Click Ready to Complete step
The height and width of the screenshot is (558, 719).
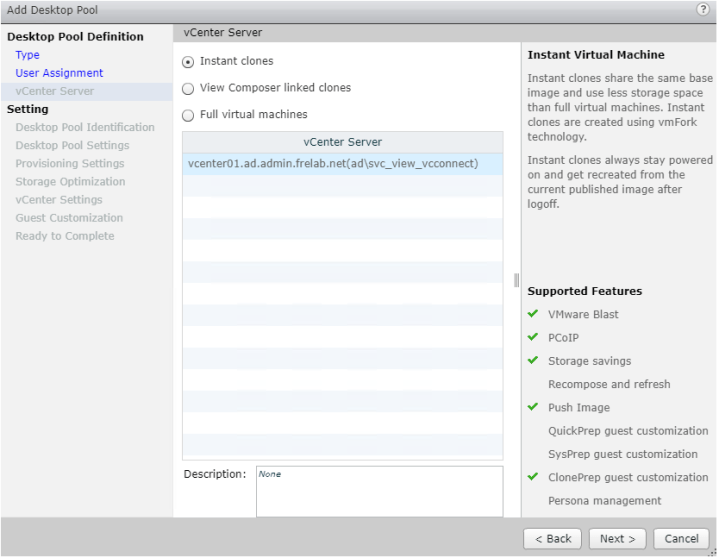click(65, 236)
